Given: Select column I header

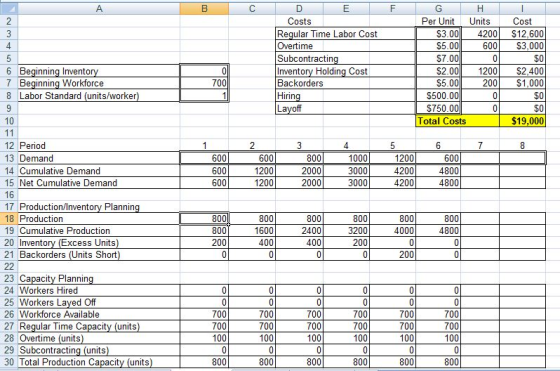Looking at the screenshot, I should (x=522, y=8).
